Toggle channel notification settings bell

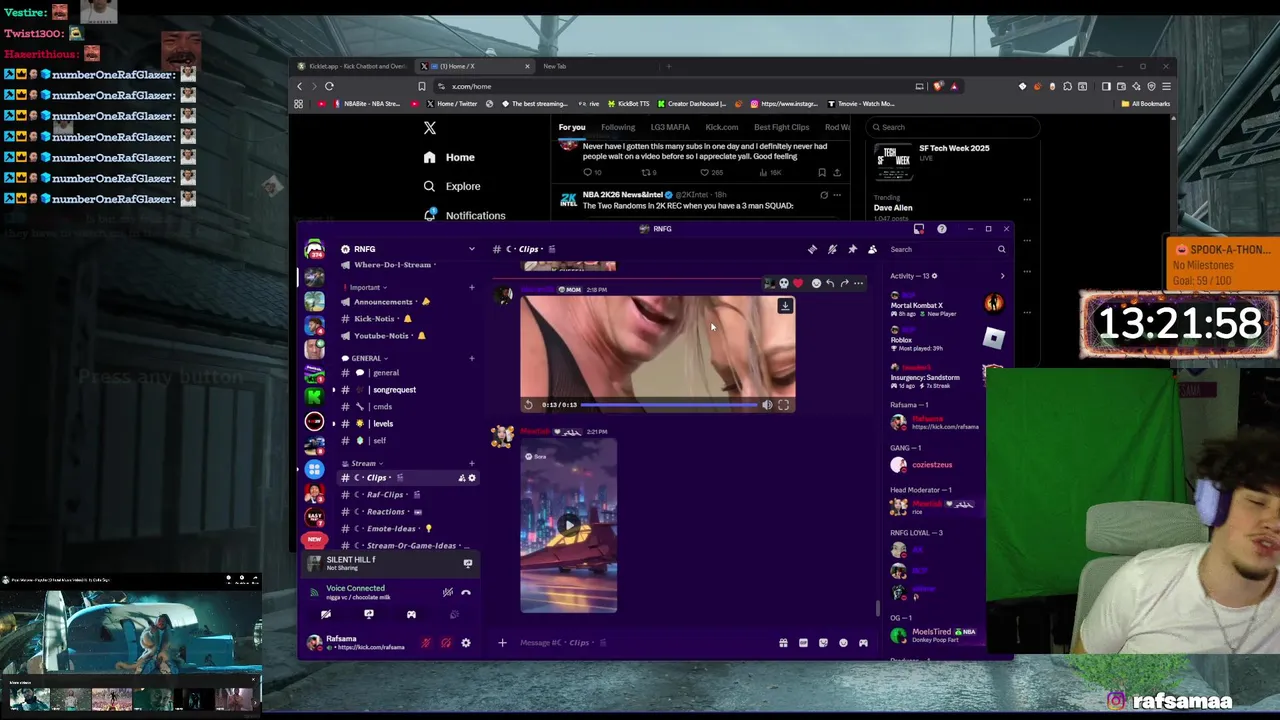(832, 249)
